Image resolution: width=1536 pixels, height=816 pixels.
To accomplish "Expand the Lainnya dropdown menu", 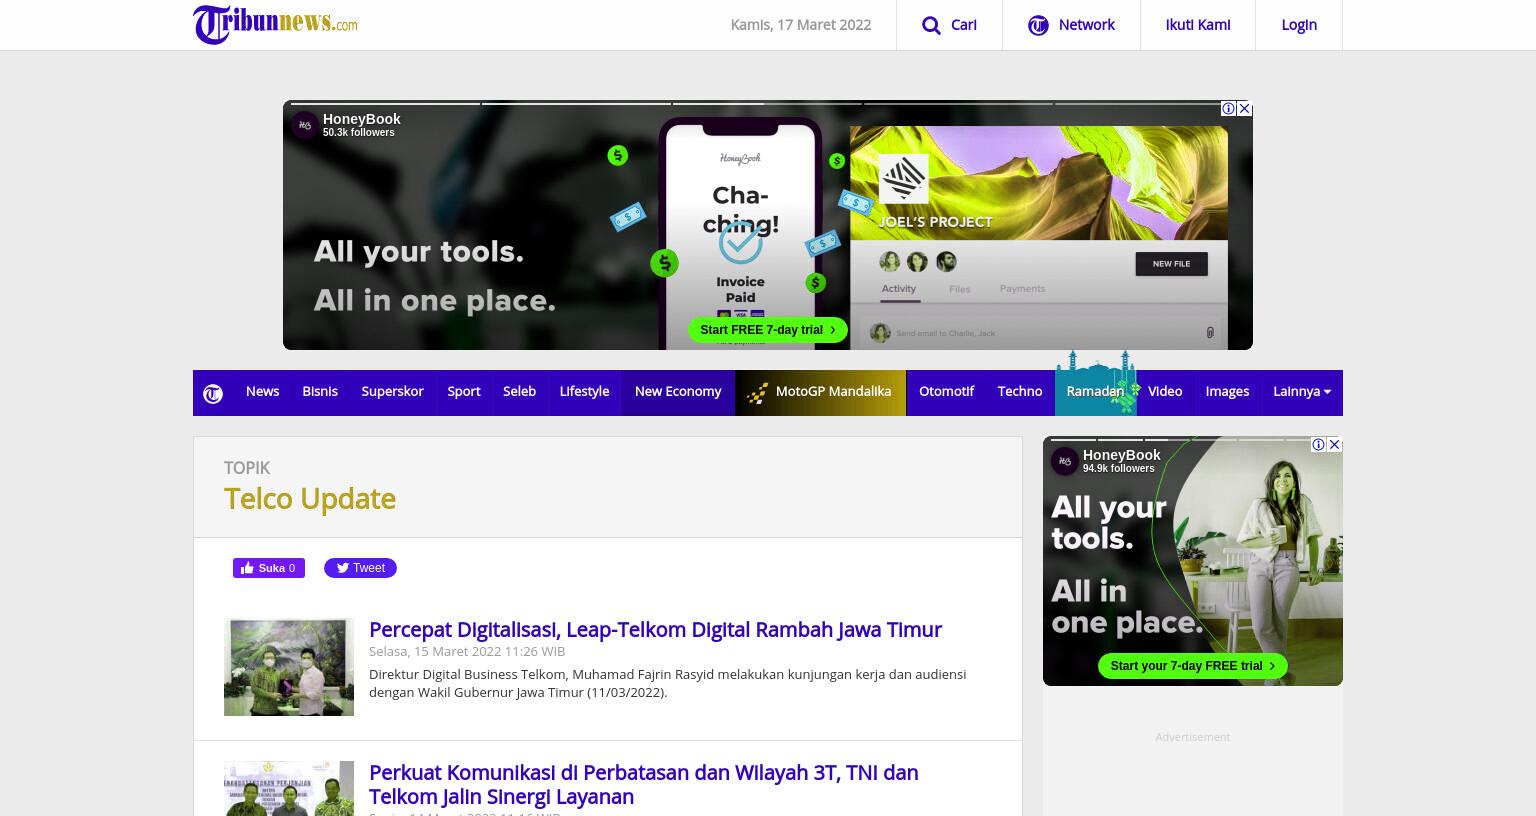I will pyautogui.click(x=1302, y=391).
